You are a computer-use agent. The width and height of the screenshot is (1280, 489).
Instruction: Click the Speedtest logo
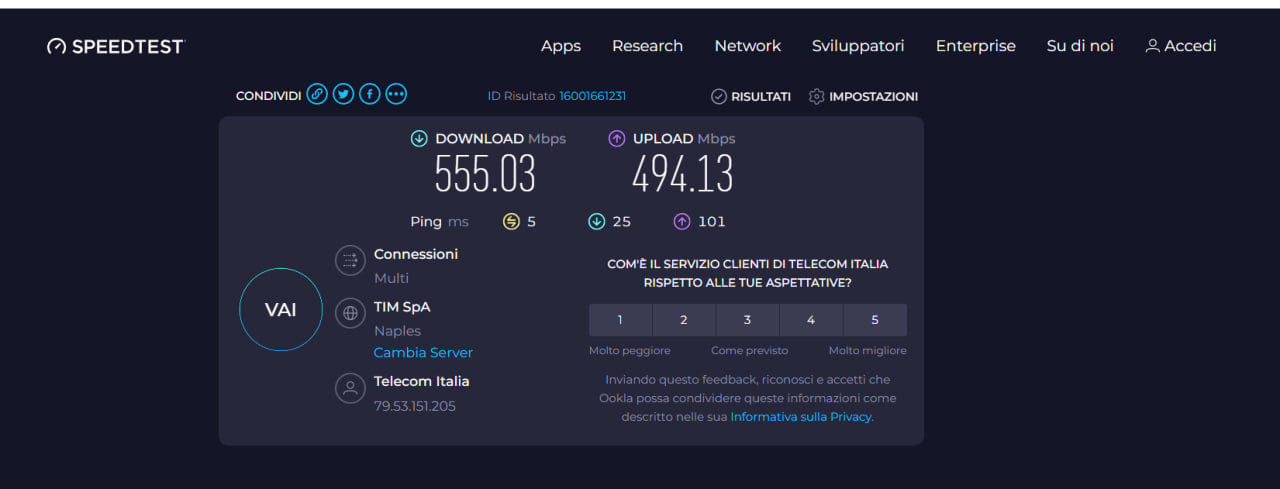point(116,46)
